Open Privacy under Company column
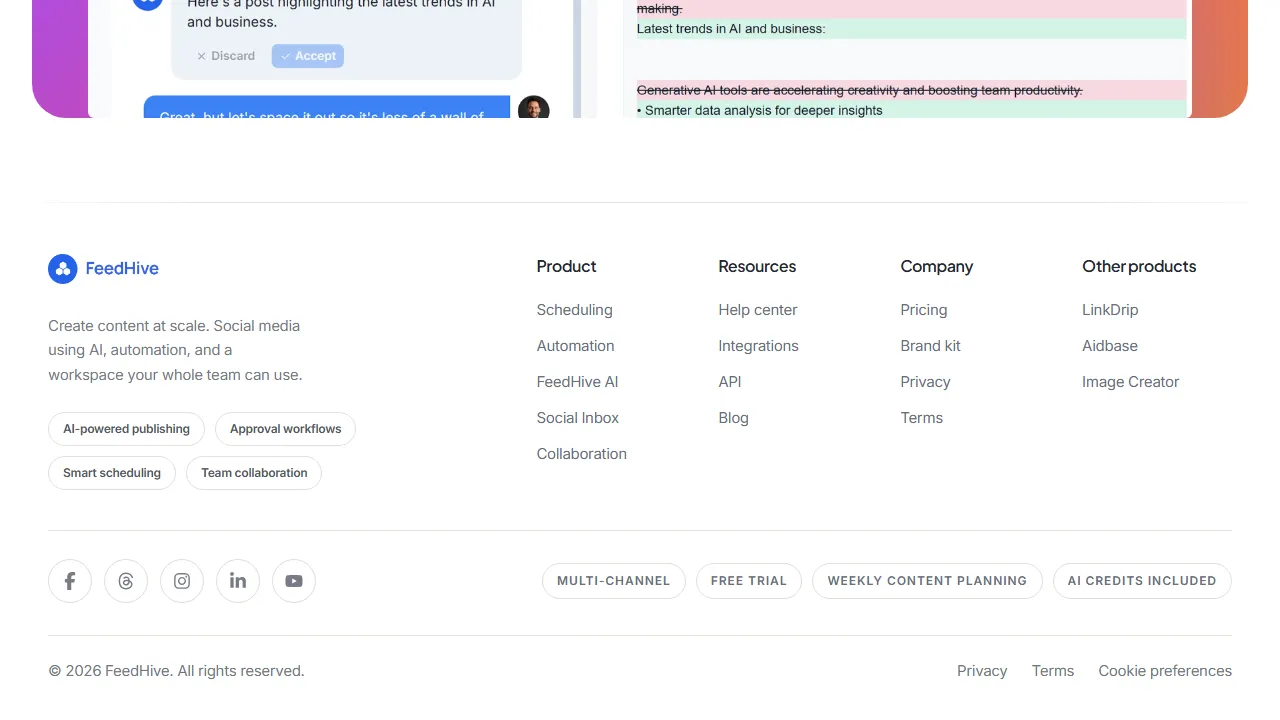This screenshot has height=720, width=1280. click(x=926, y=382)
